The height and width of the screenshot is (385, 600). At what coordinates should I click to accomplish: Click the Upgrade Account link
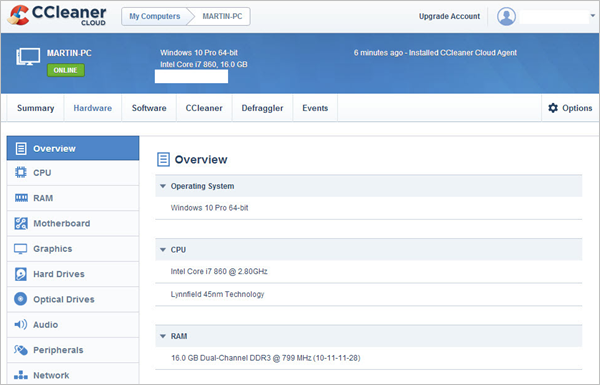click(x=449, y=16)
